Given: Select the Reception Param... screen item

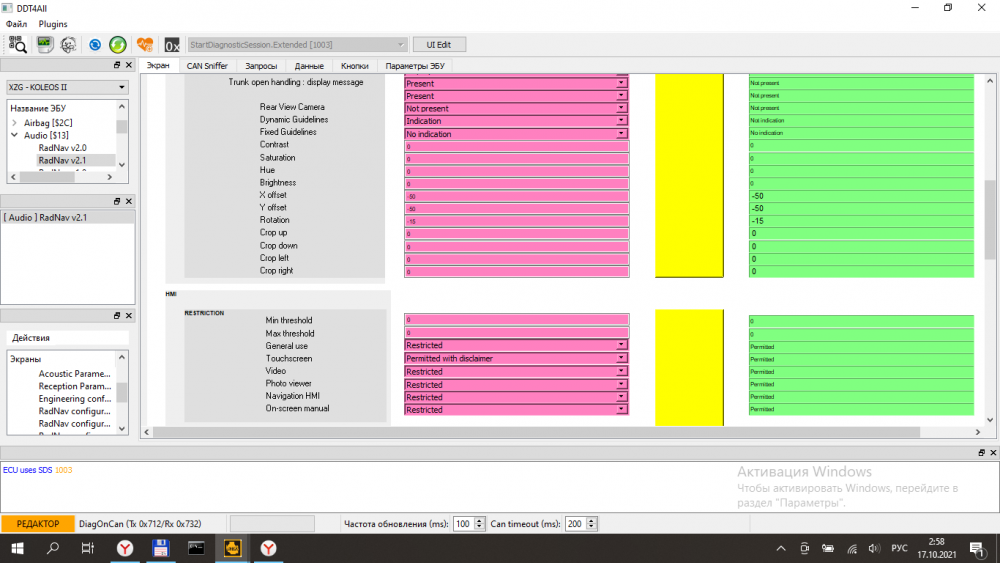Looking at the screenshot, I should click(74, 386).
